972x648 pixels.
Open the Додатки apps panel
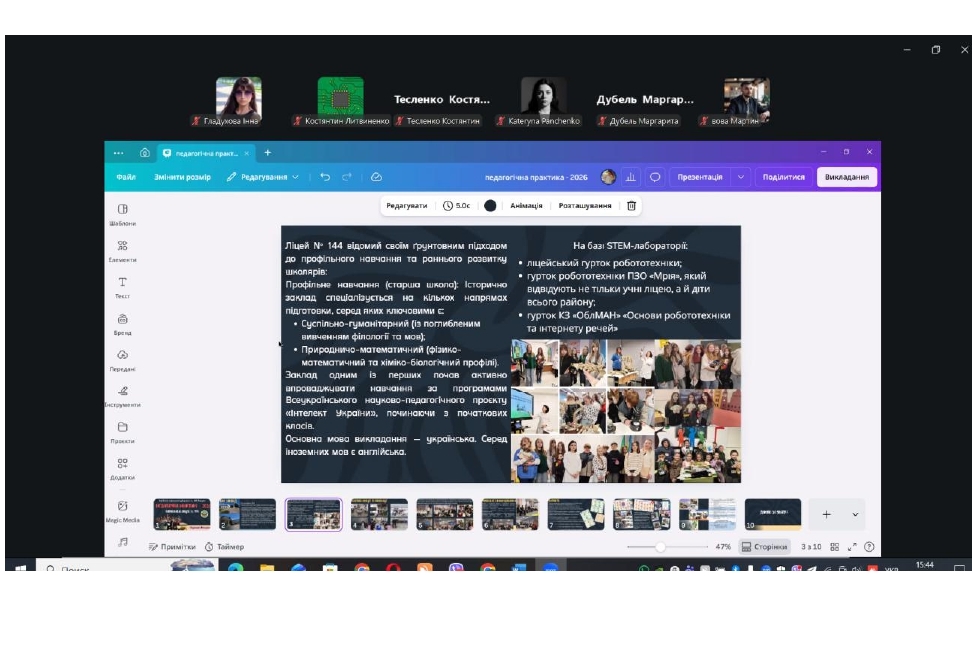coord(123,468)
